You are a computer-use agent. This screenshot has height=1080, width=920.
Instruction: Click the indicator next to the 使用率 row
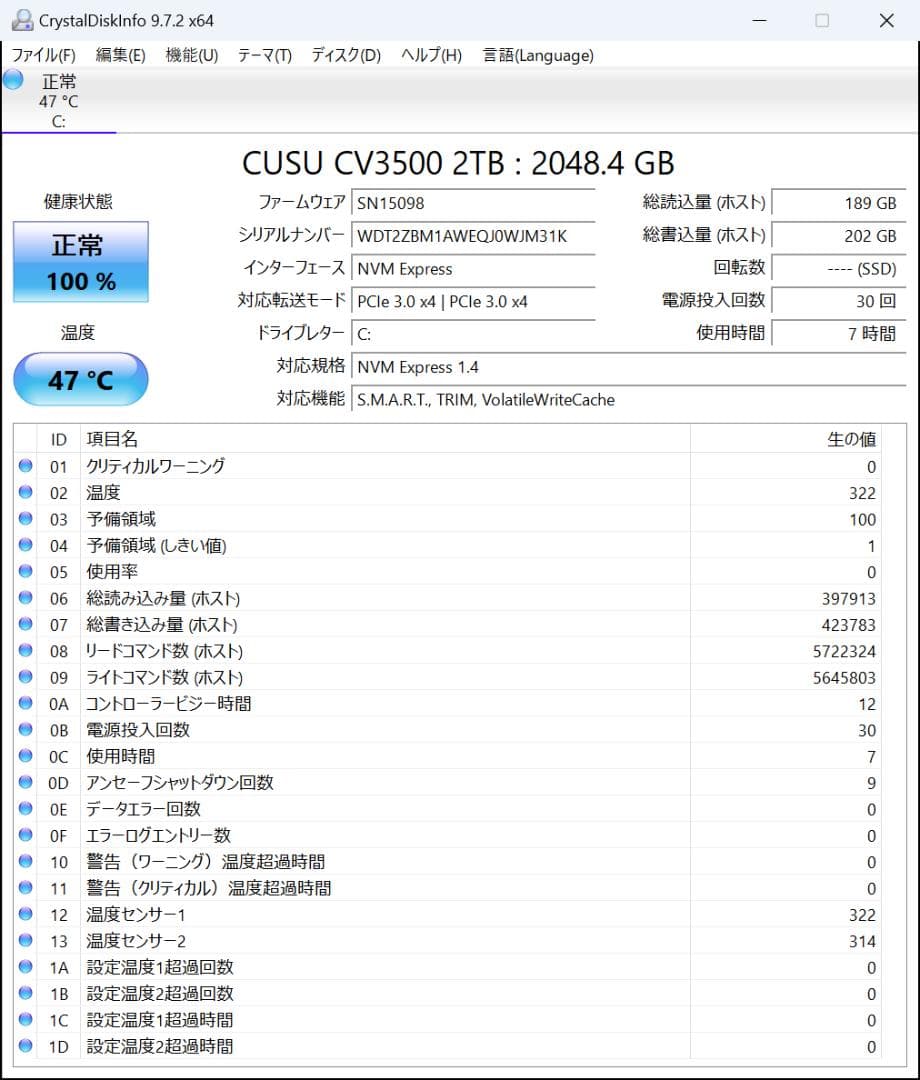25,572
